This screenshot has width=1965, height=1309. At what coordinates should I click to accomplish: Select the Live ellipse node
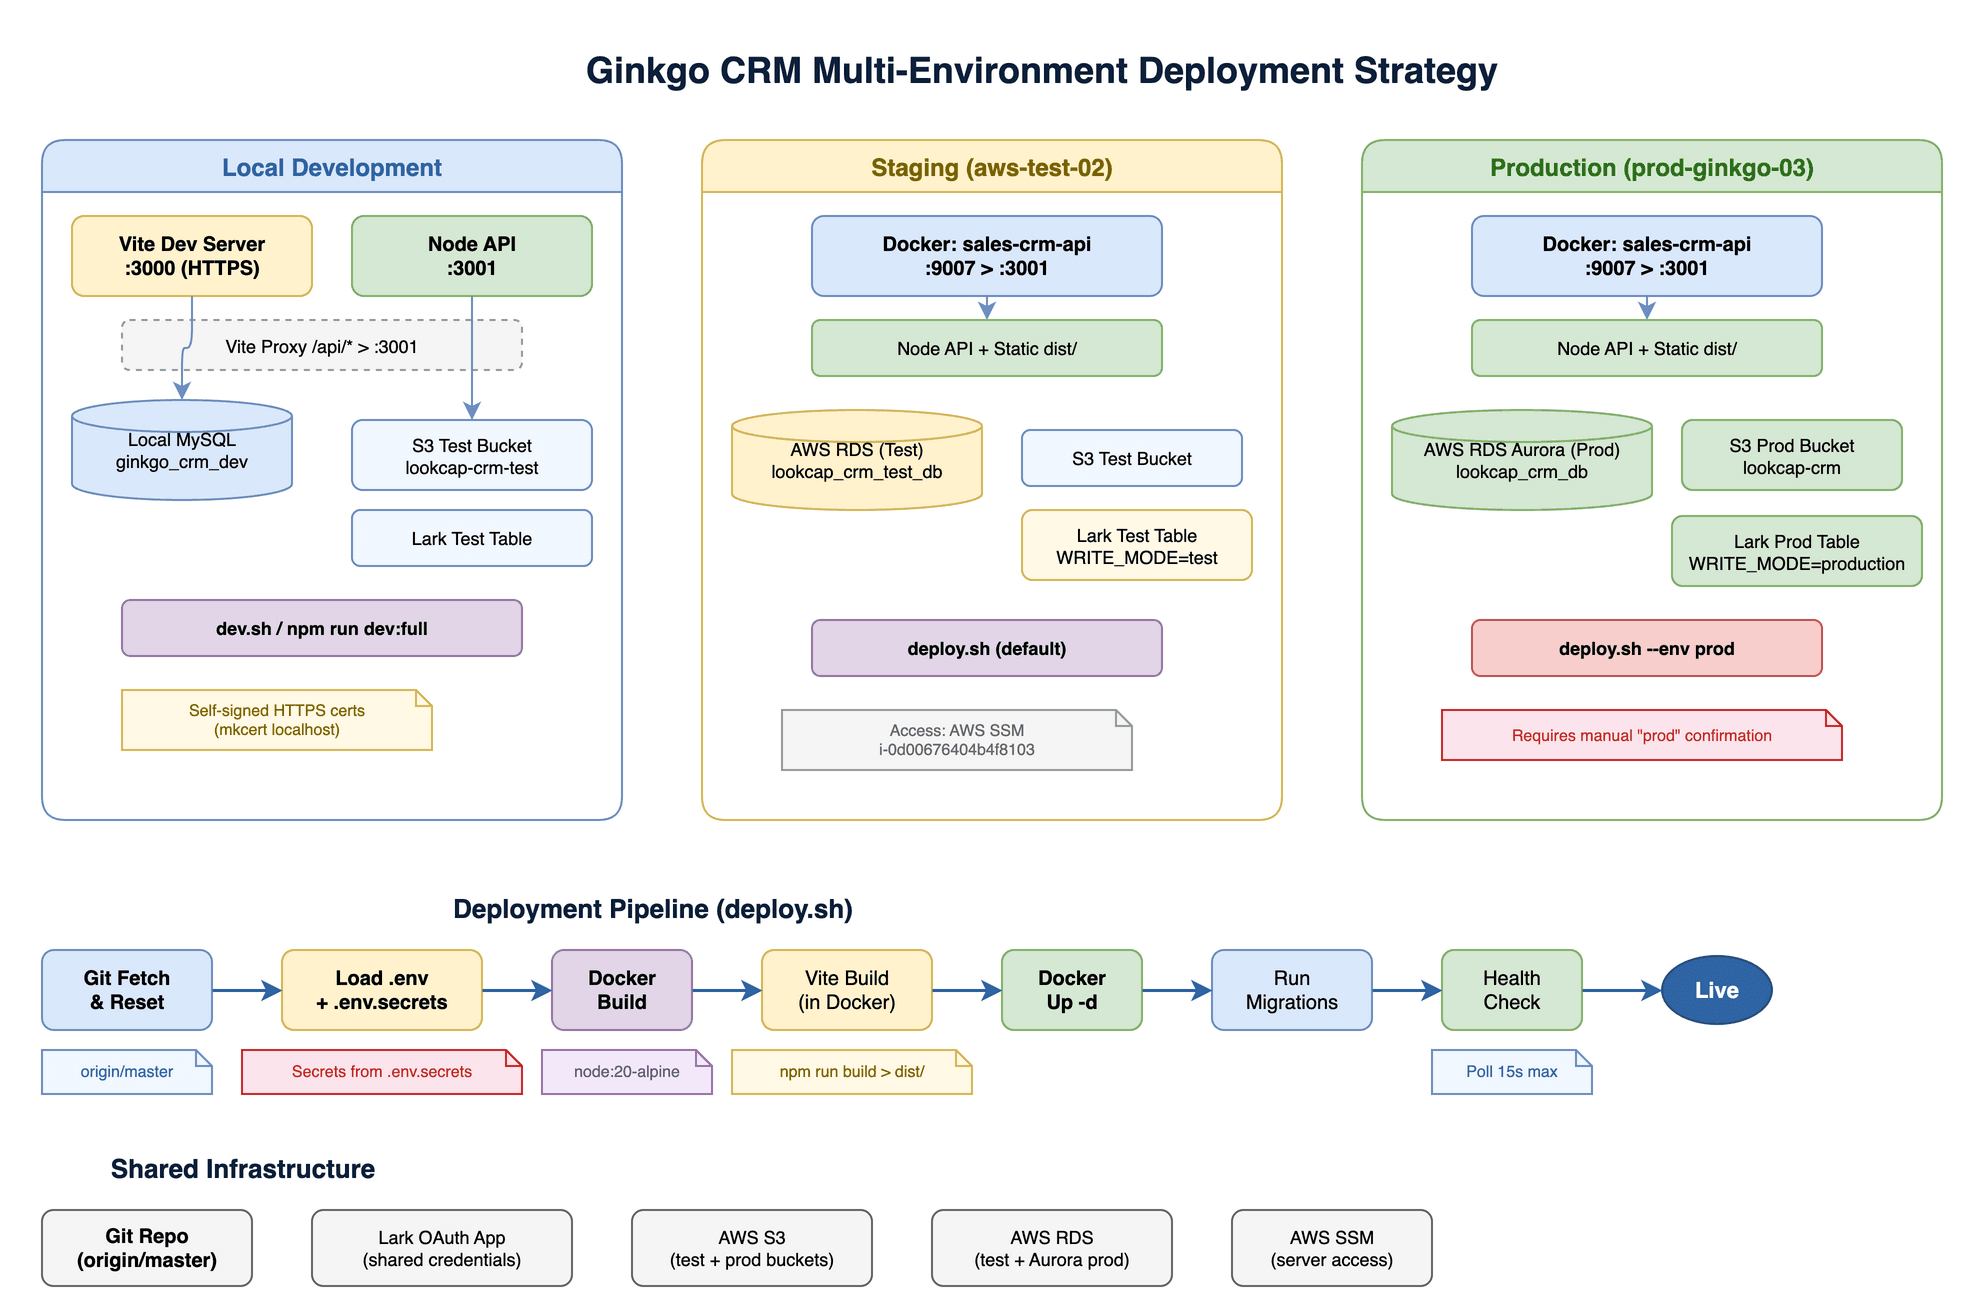(x=1717, y=990)
